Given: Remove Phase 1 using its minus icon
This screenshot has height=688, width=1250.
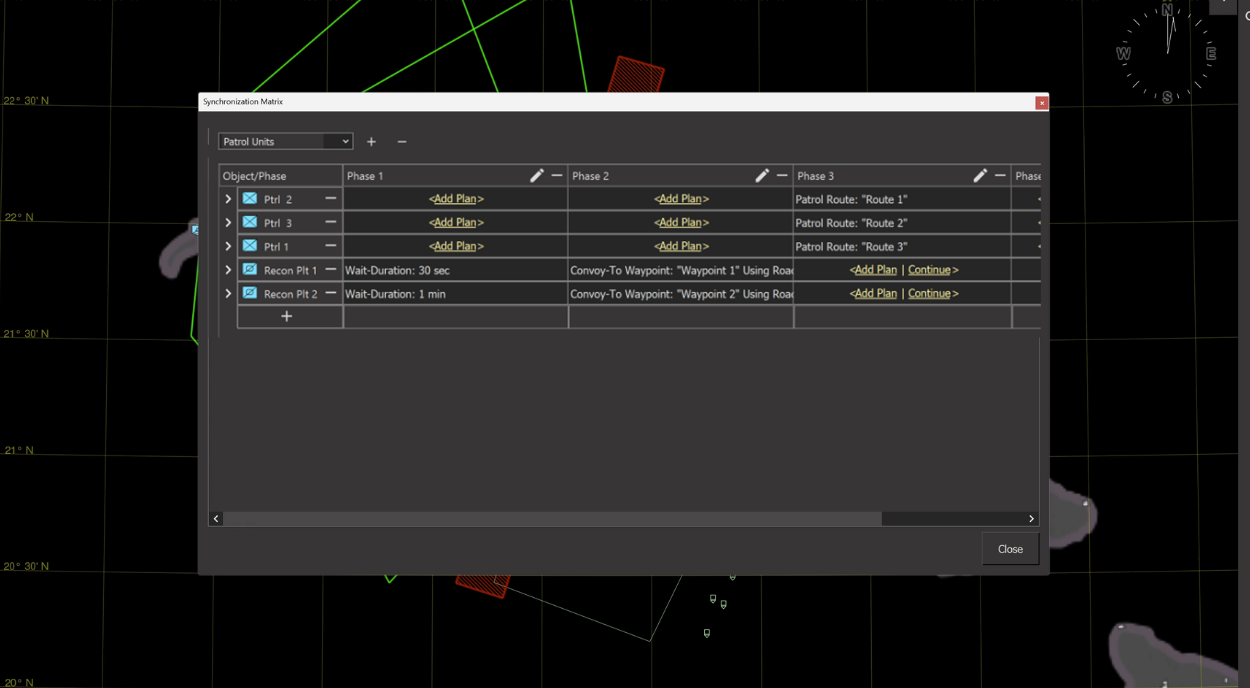Looking at the screenshot, I should [x=557, y=176].
